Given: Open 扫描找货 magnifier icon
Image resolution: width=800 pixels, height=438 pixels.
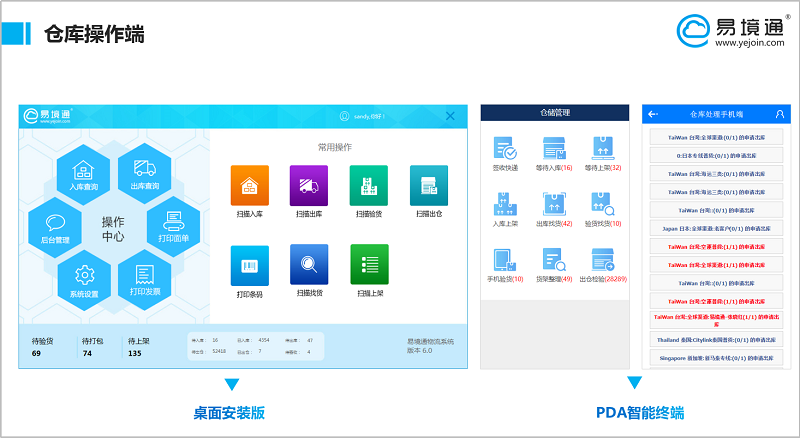Looking at the screenshot, I should pyautogui.click(x=308, y=264).
